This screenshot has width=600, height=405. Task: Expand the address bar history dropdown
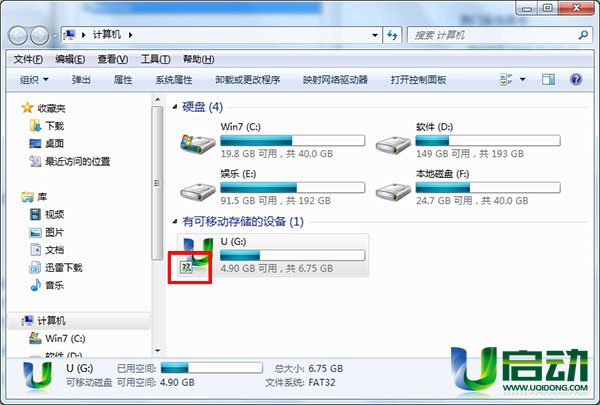coord(375,35)
